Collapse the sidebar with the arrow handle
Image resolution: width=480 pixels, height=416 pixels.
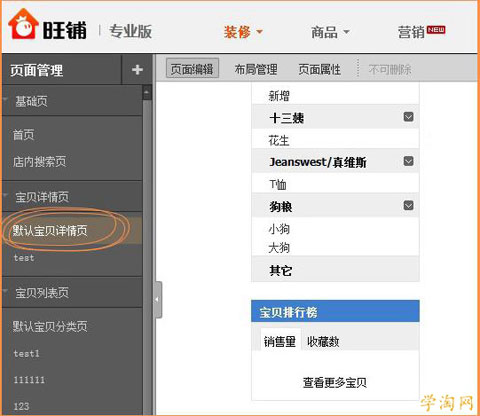pyautogui.click(x=158, y=299)
